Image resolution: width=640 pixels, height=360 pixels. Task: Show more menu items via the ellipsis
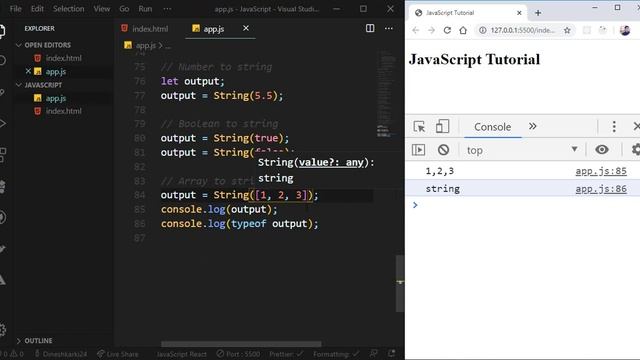point(167,9)
